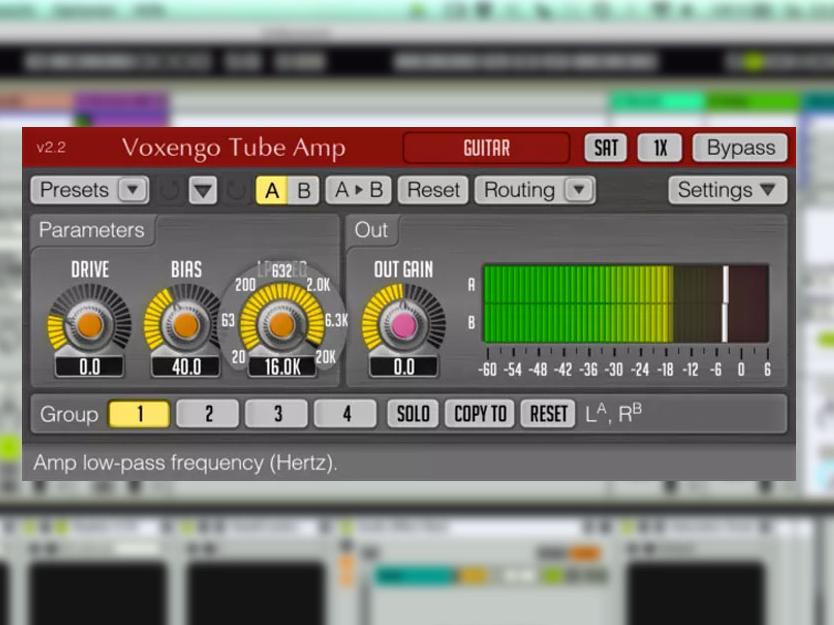Viewport: 834px width, 625px height.
Task: Copy state A to B
Action: pyautogui.click(x=358, y=190)
